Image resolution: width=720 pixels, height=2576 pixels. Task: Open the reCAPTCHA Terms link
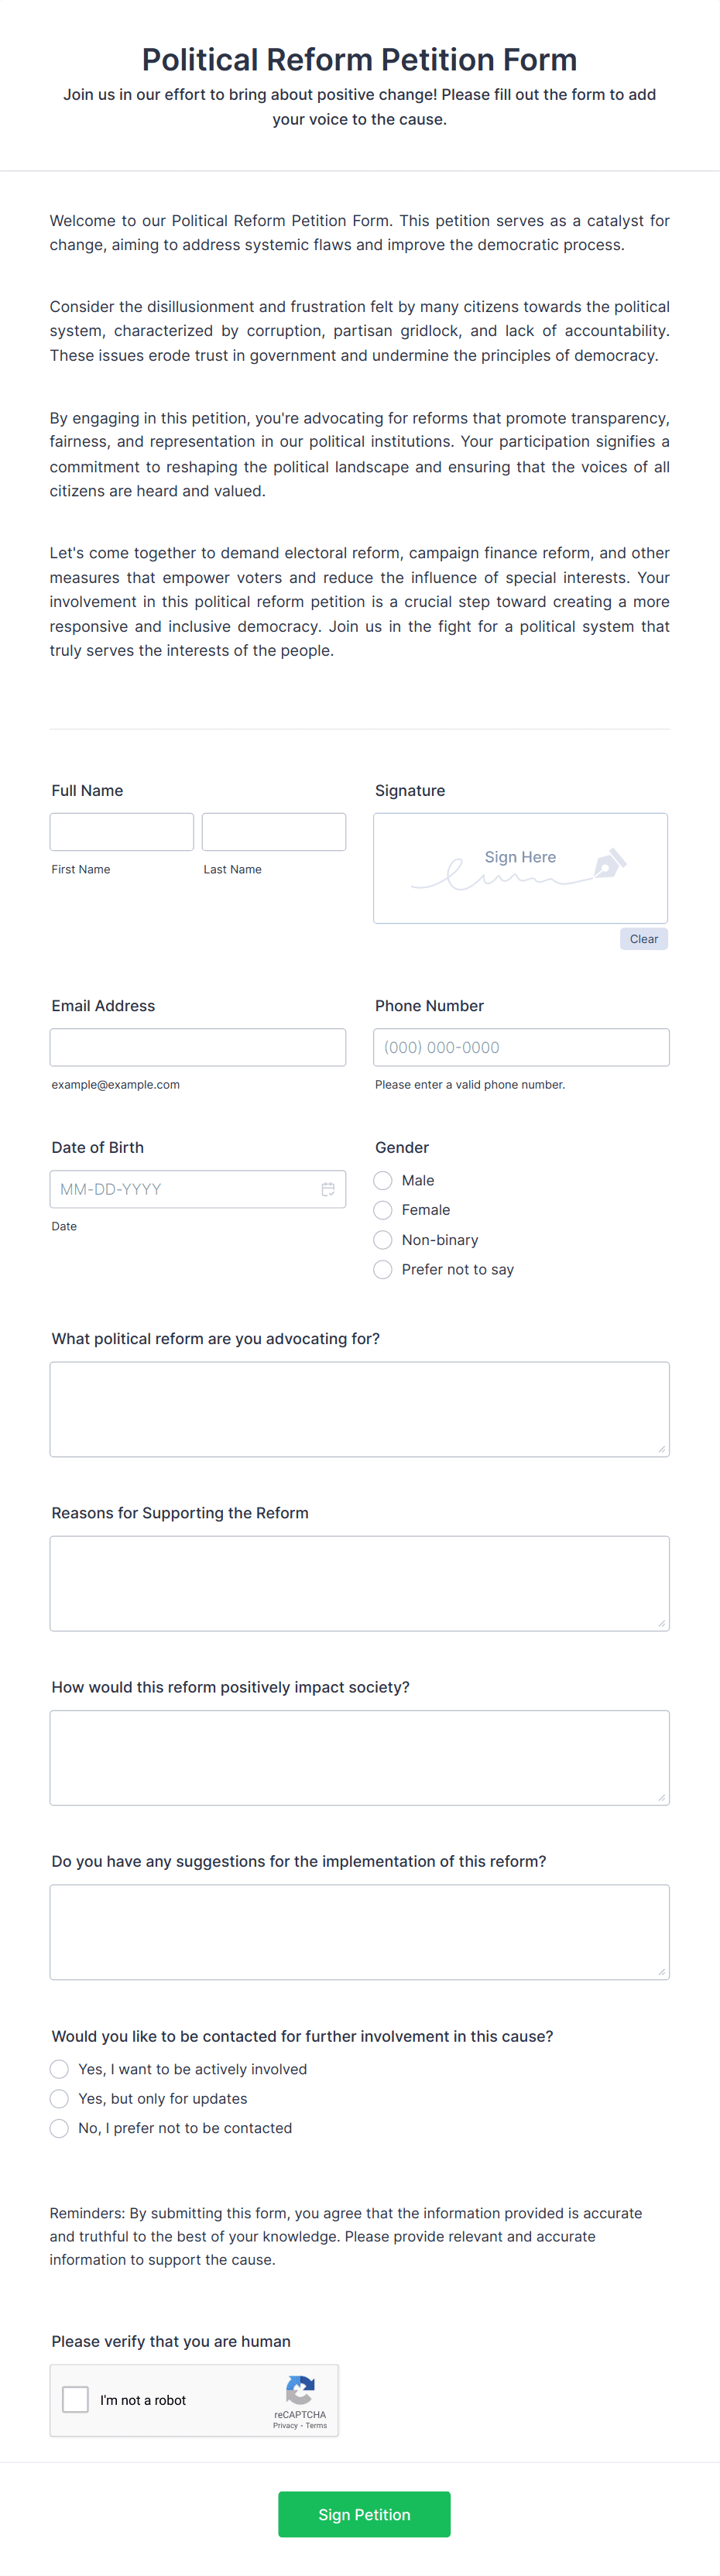(315, 2424)
